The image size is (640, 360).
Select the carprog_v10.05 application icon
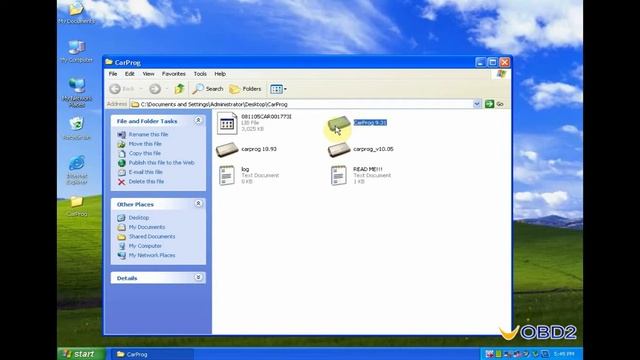[339, 150]
